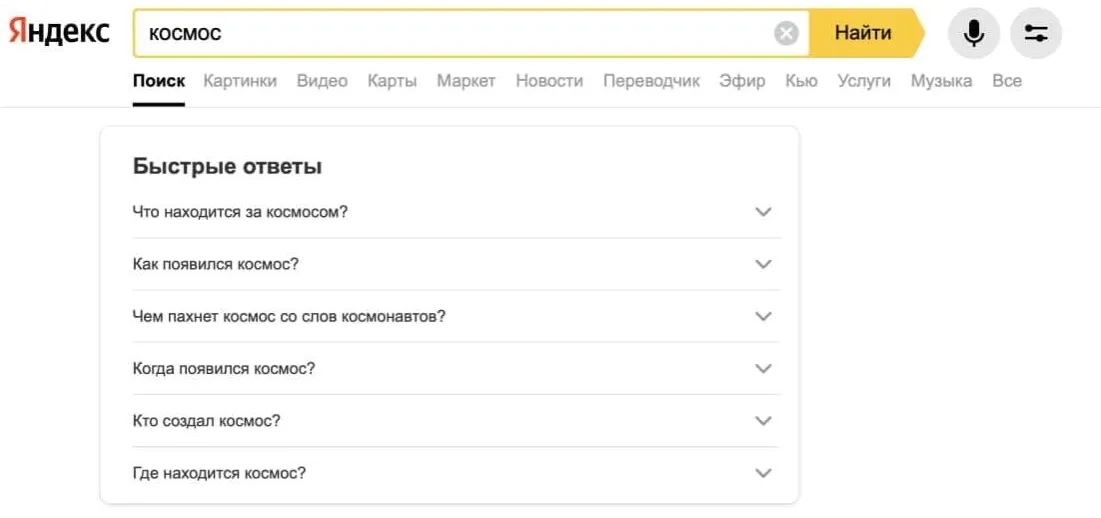
Task: Expand the chevron for Где находится космос
Action: [x=763, y=473]
